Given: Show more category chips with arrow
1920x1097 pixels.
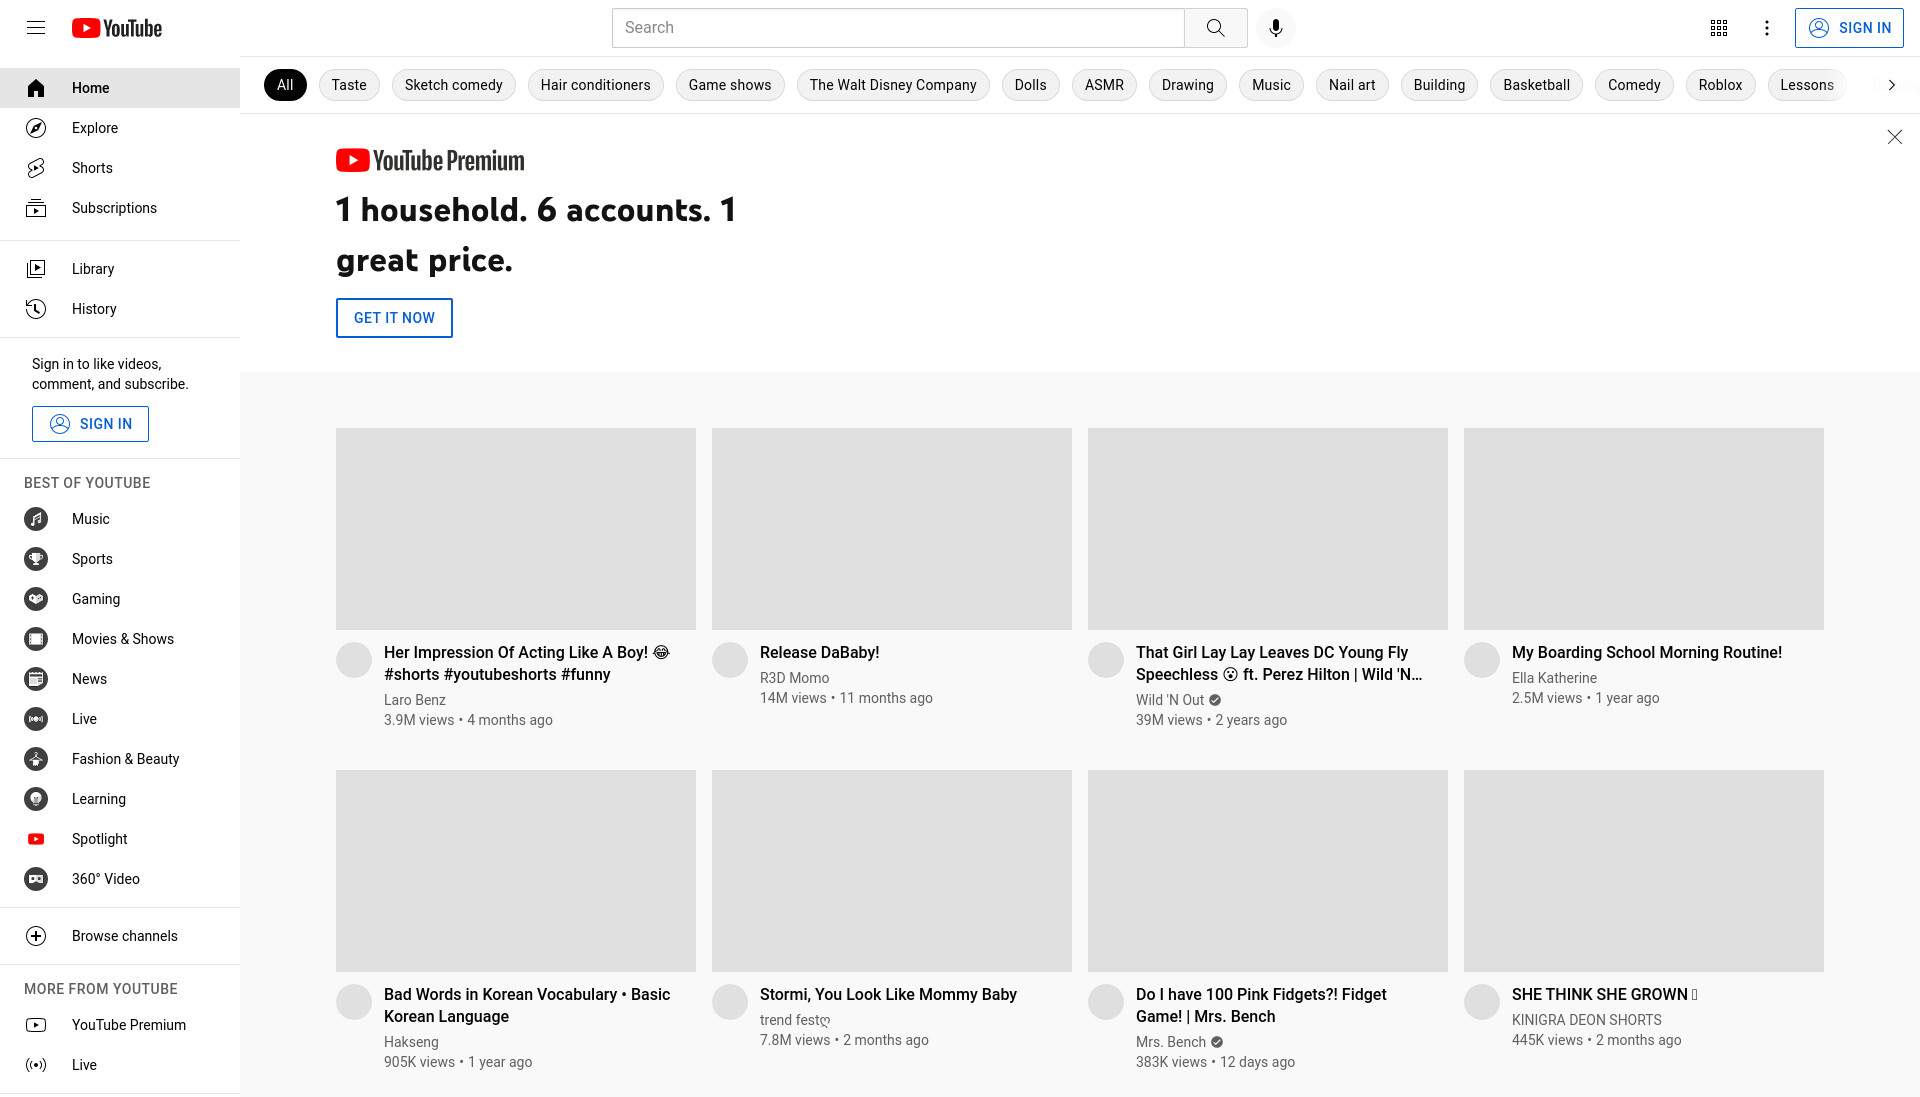Looking at the screenshot, I should click(x=1891, y=85).
